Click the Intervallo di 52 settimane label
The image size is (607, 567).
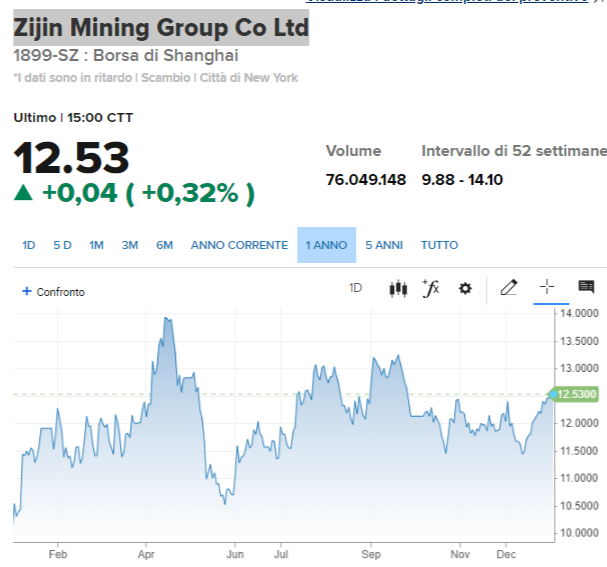pos(514,151)
